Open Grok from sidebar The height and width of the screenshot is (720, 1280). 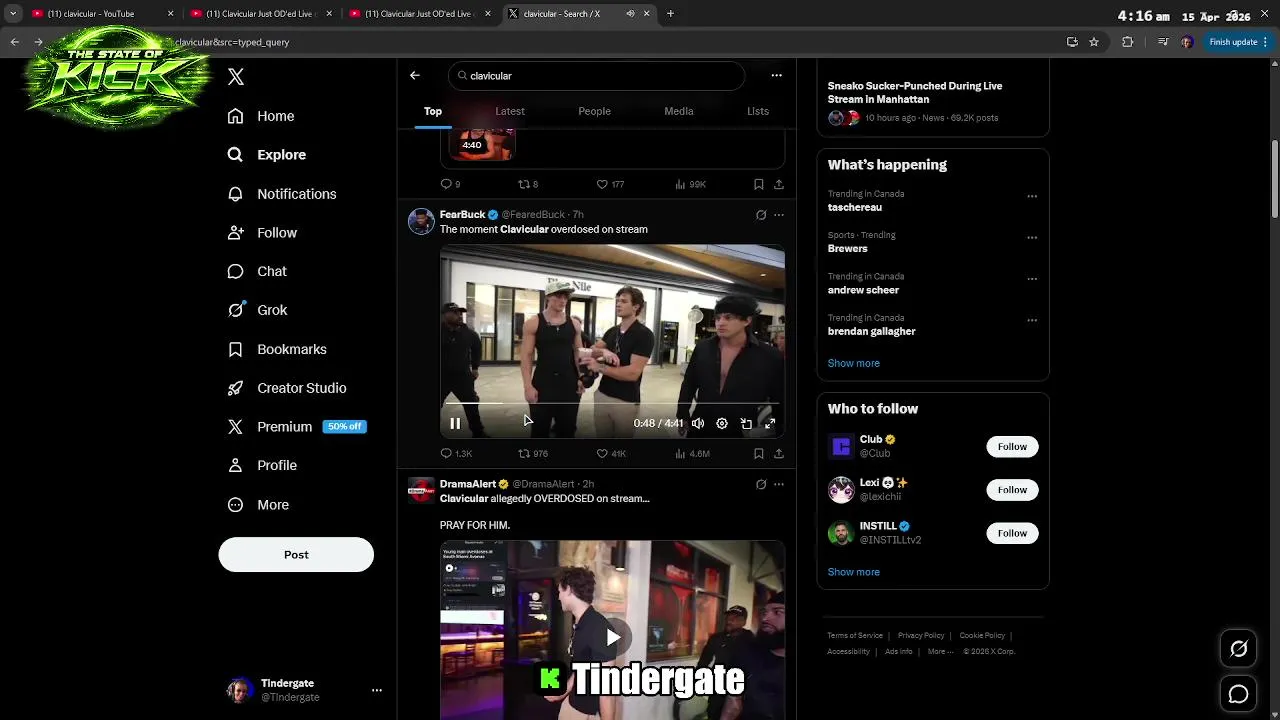pos(257,310)
